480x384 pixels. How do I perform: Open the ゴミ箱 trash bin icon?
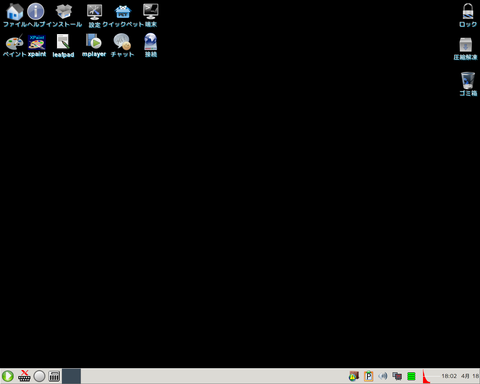pos(468,80)
